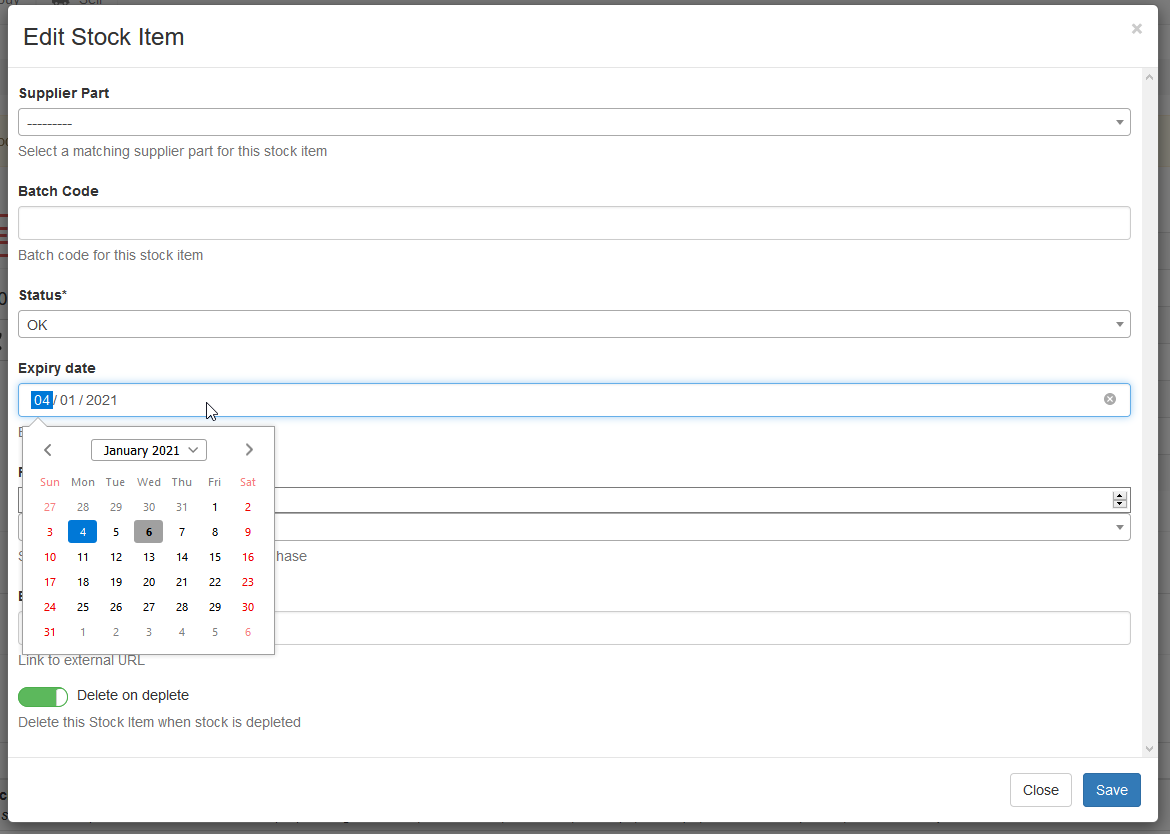This screenshot has width=1170, height=834.
Task: Go to previous month in calendar
Action: [x=48, y=450]
